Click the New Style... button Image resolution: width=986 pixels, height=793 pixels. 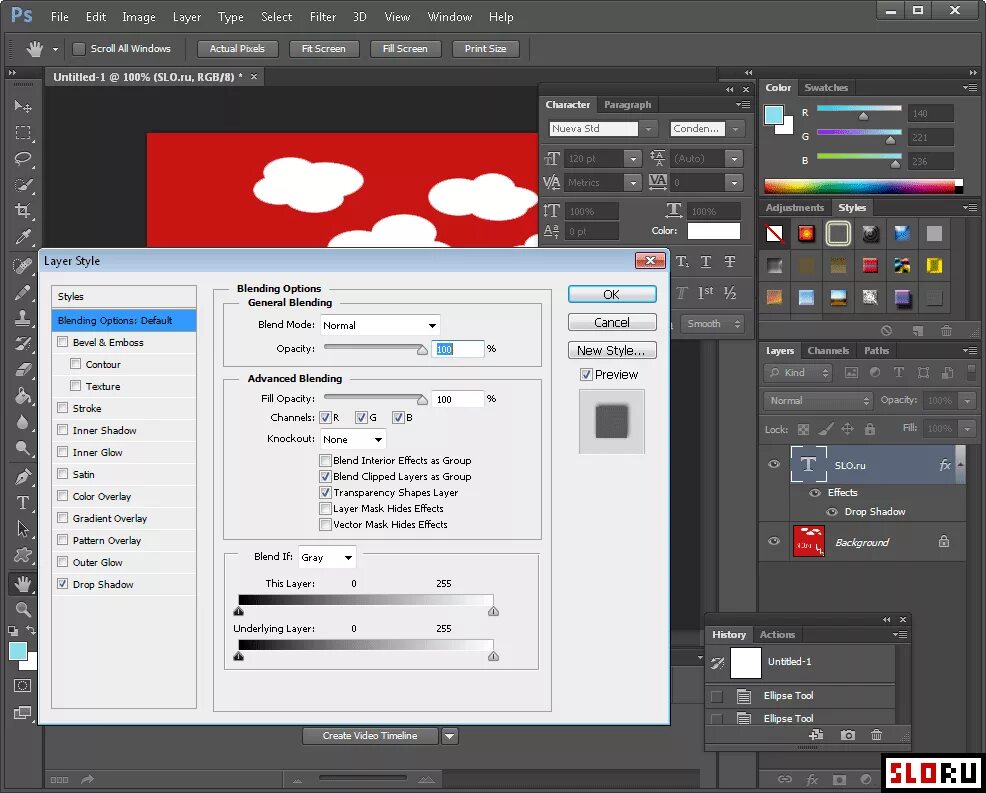[612, 350]
